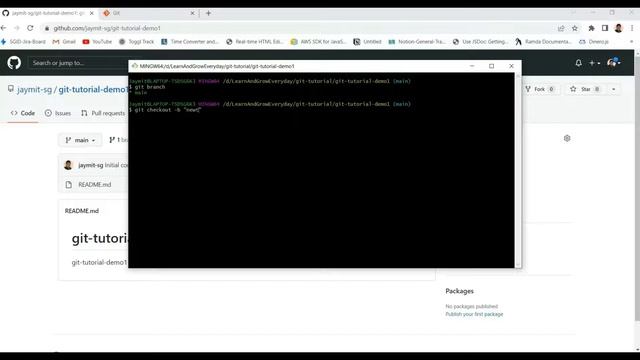Open the GitHub user avatar menu

(x=613, y=63)
